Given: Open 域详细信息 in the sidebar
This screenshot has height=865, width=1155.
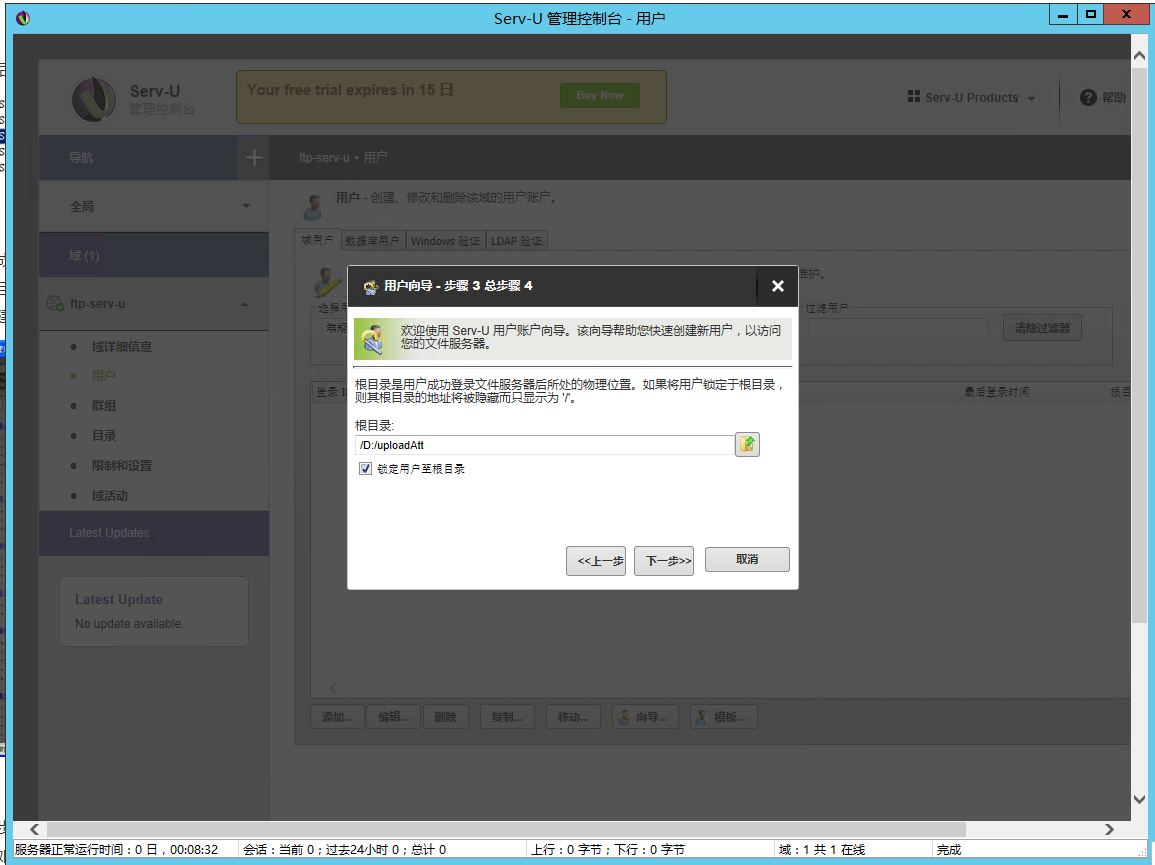Looking at the screenshot, I should click(122, 346).
